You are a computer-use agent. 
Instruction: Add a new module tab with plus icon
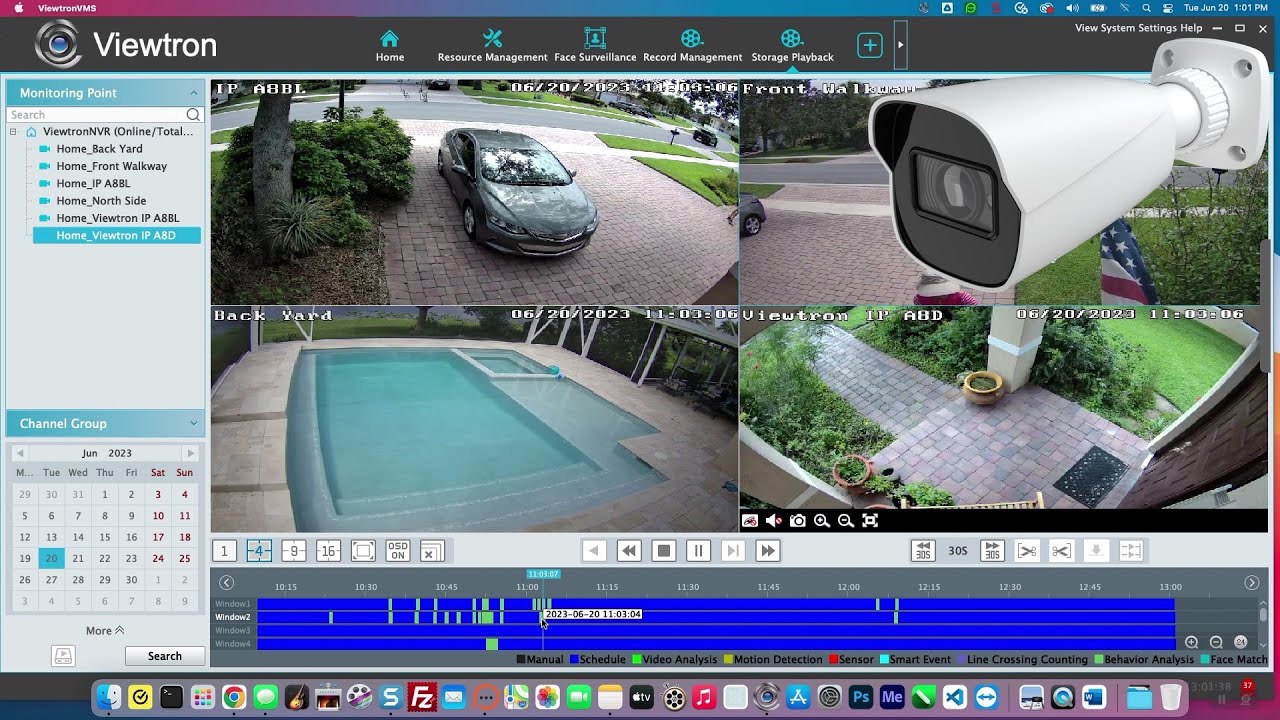click(x=870, y=45)
